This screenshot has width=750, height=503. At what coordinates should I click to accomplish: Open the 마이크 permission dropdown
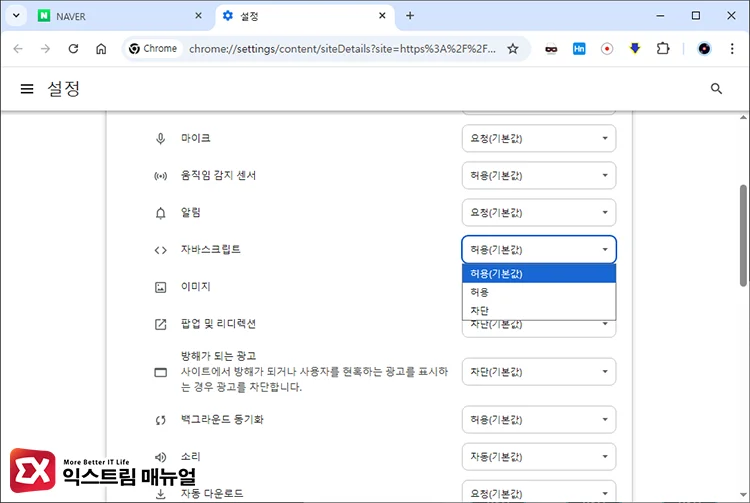[x=539, y=139]
